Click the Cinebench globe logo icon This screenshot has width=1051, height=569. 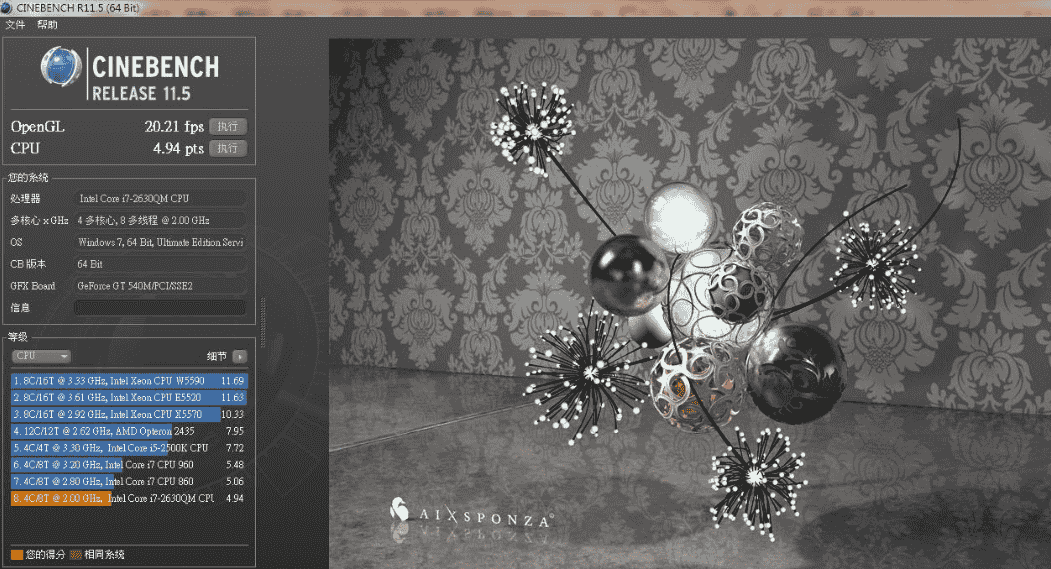pos(61,66)
